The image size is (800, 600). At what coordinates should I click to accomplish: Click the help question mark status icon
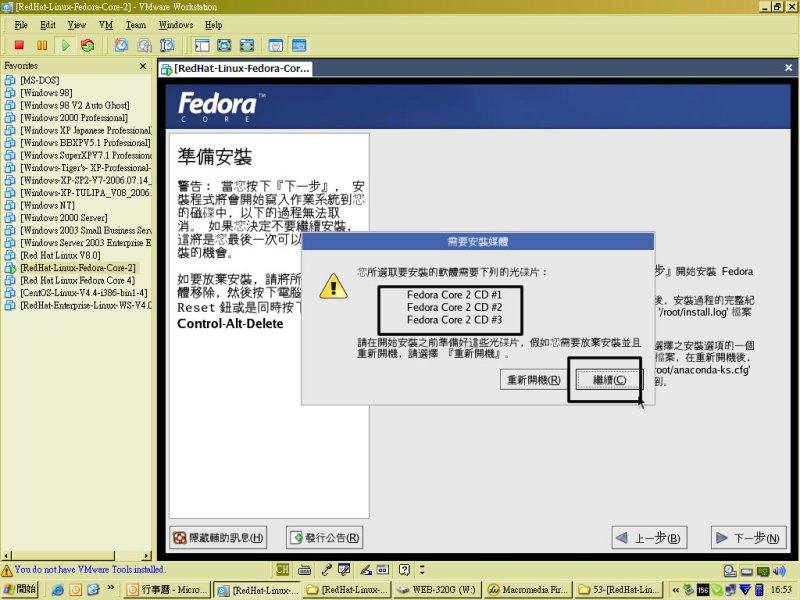[404, 569]
